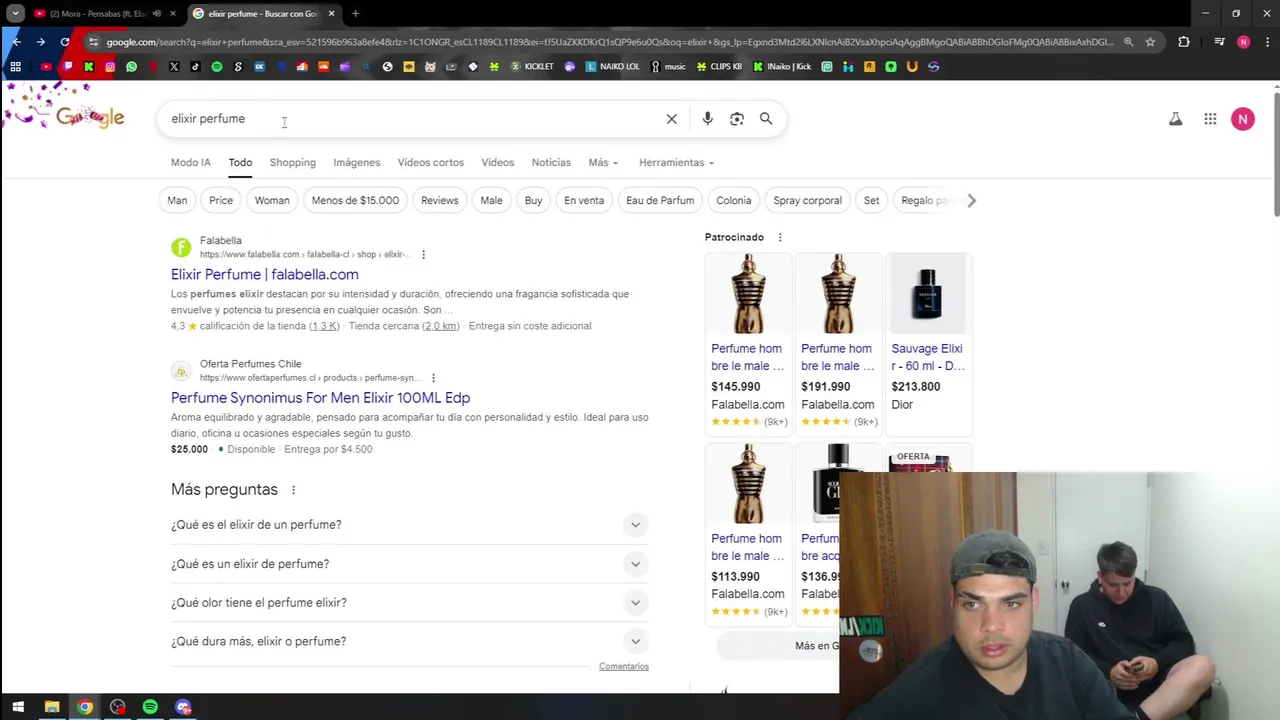This screenshot has width=1280, height=720.
Task: Switch to Imágenes results tab
Action: click(357, 162)
